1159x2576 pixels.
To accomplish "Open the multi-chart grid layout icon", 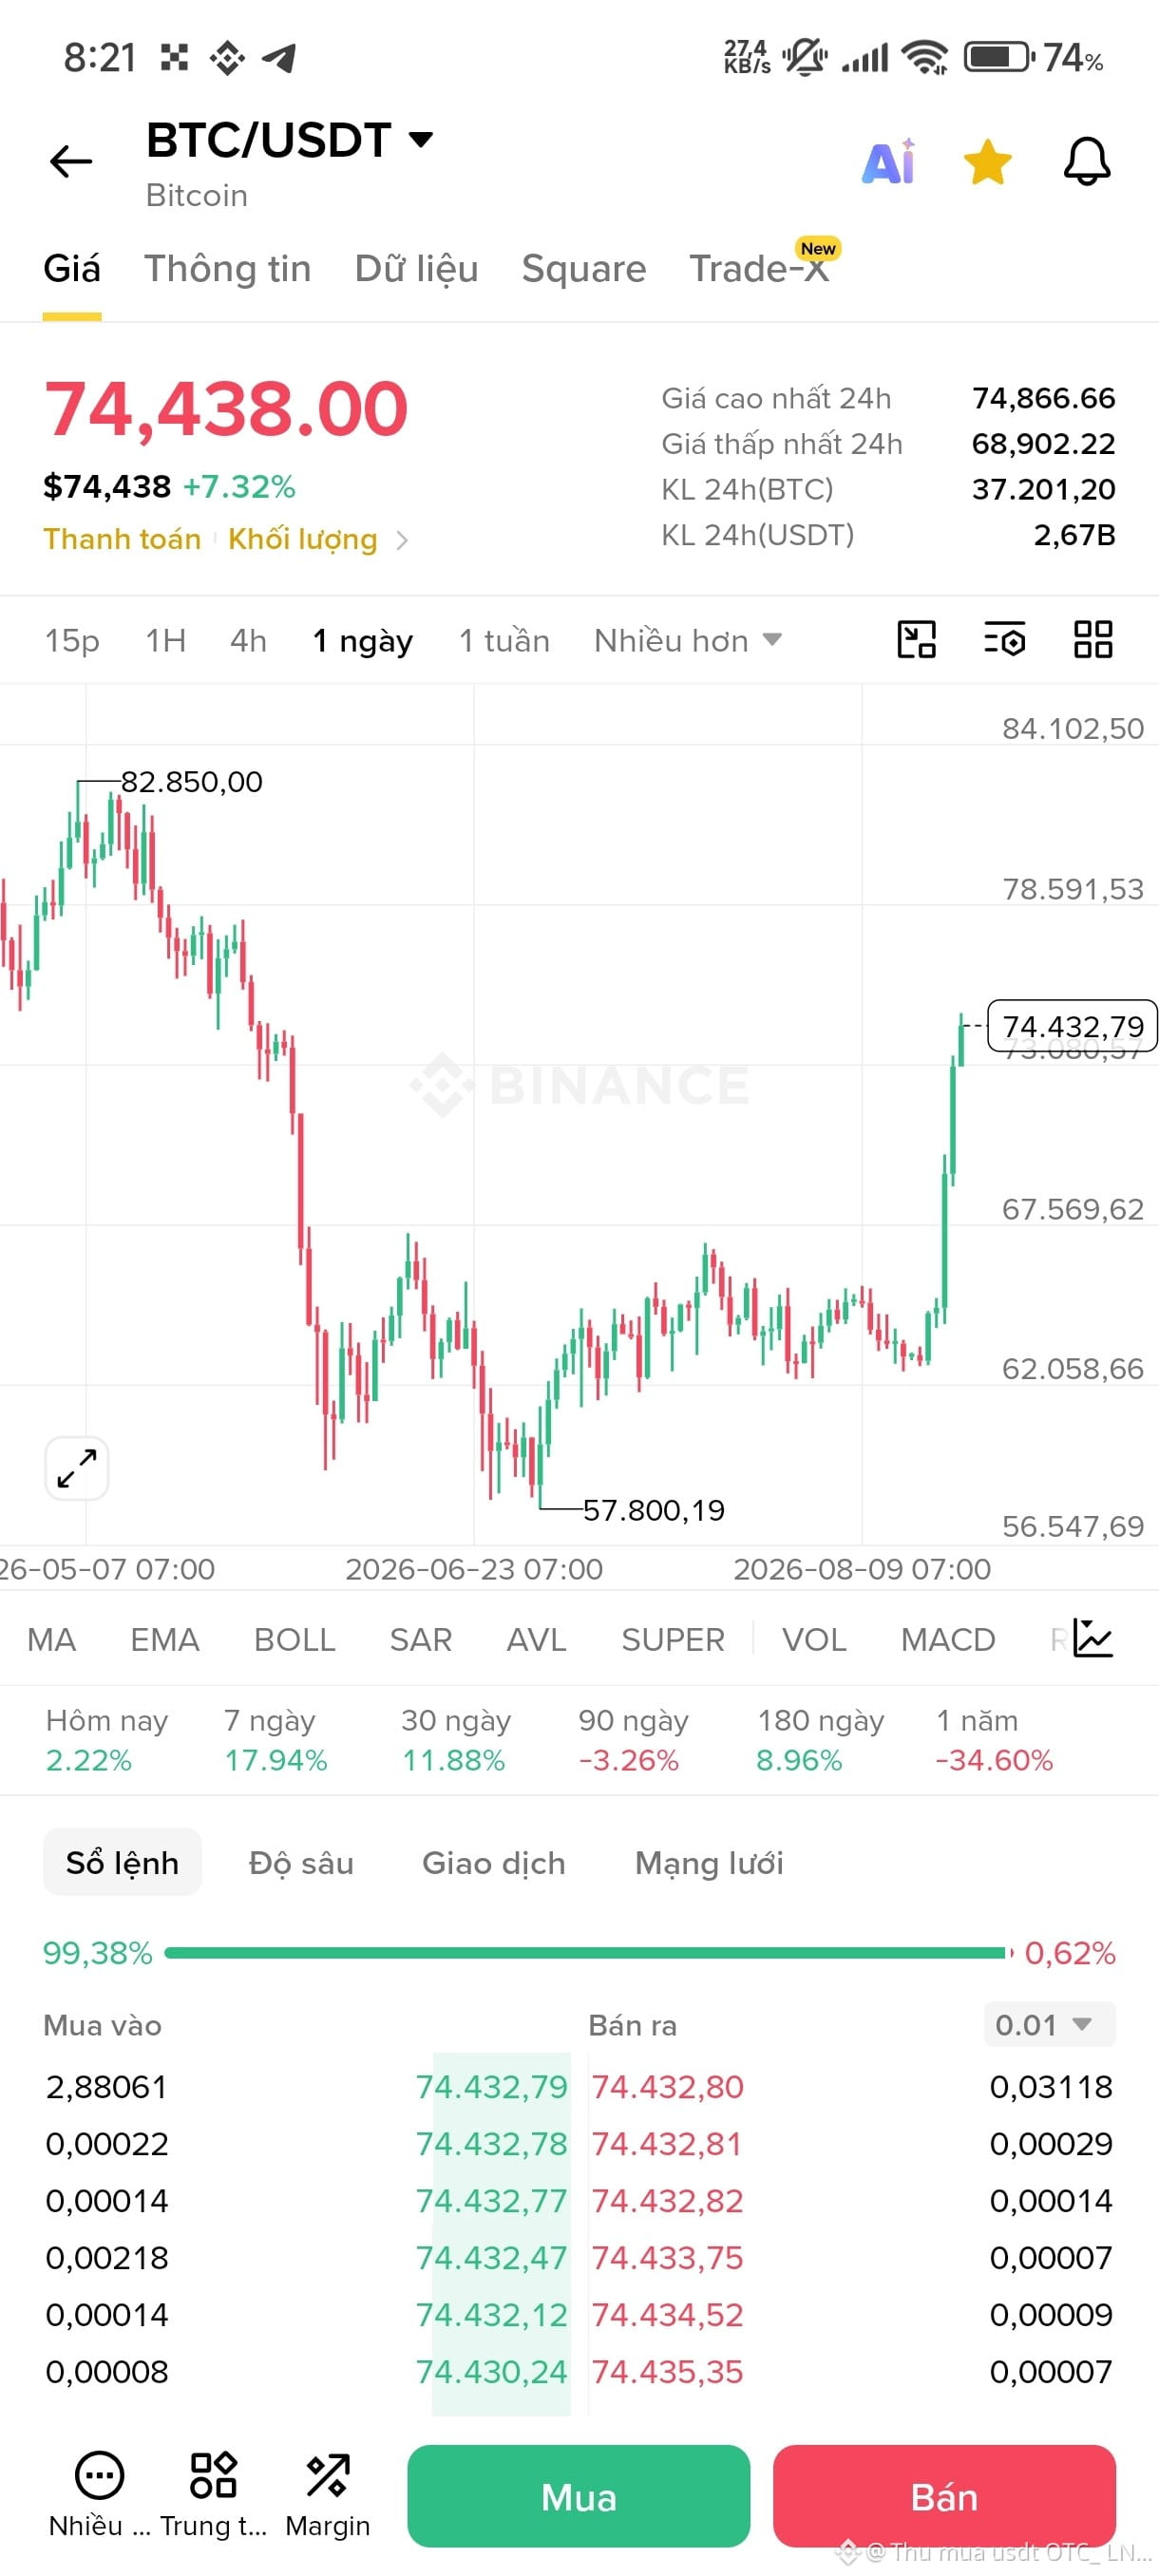I will click(x=1093, y=640).
